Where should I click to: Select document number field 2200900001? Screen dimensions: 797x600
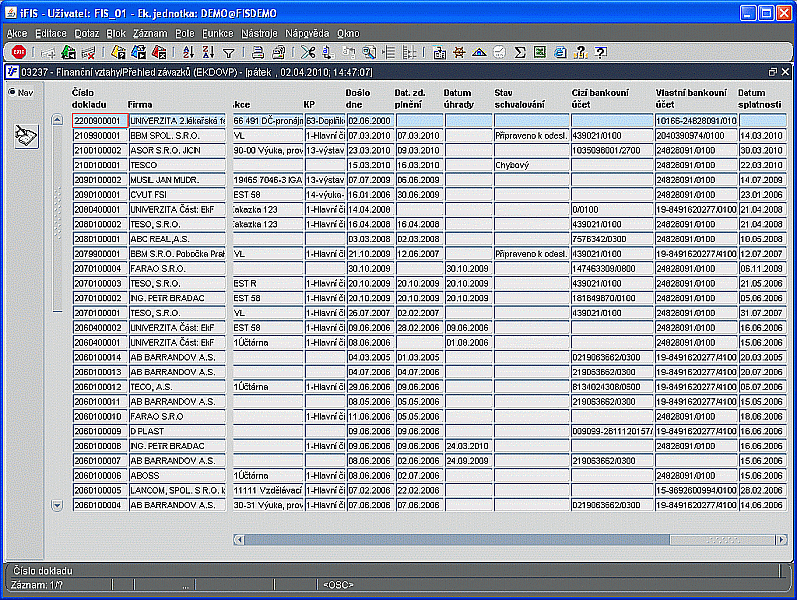tap(98, 120)
